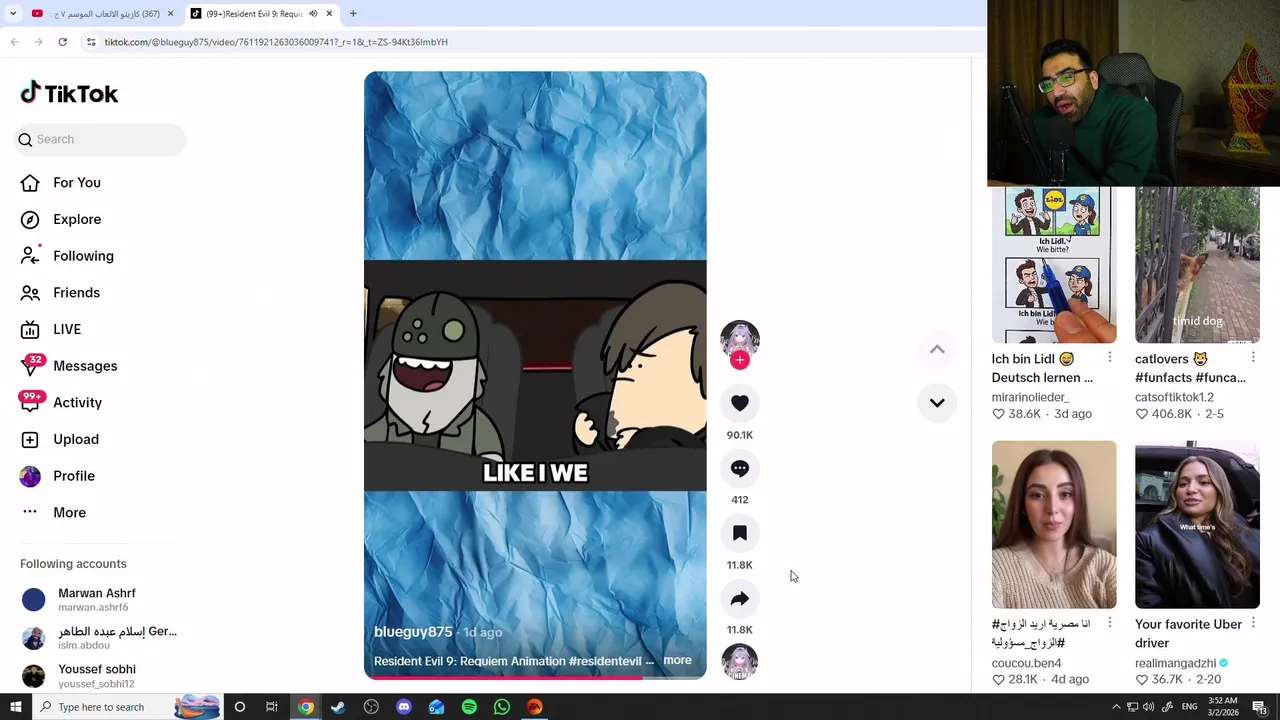Open the islm.abdou following account
The height and width of the screenshot is (720, 1280).
point(97,637)
